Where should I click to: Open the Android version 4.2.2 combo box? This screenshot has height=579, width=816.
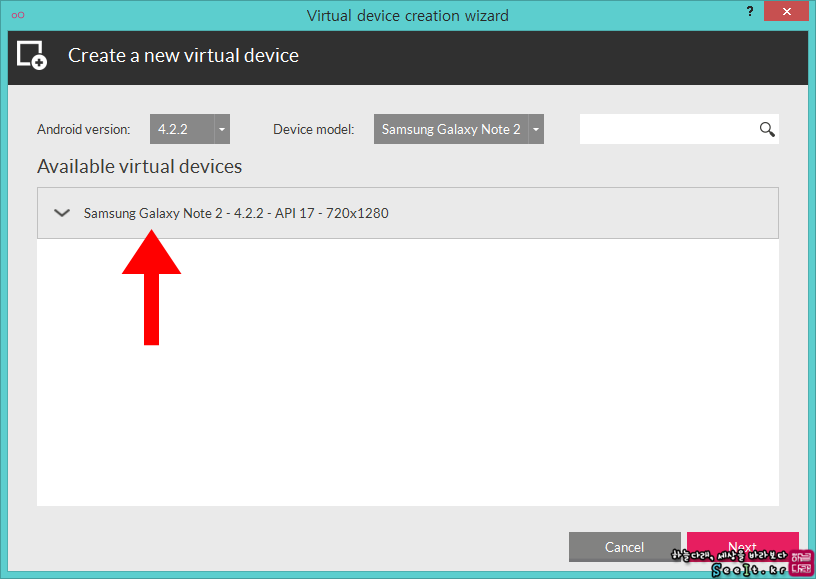tap(189, 129)
